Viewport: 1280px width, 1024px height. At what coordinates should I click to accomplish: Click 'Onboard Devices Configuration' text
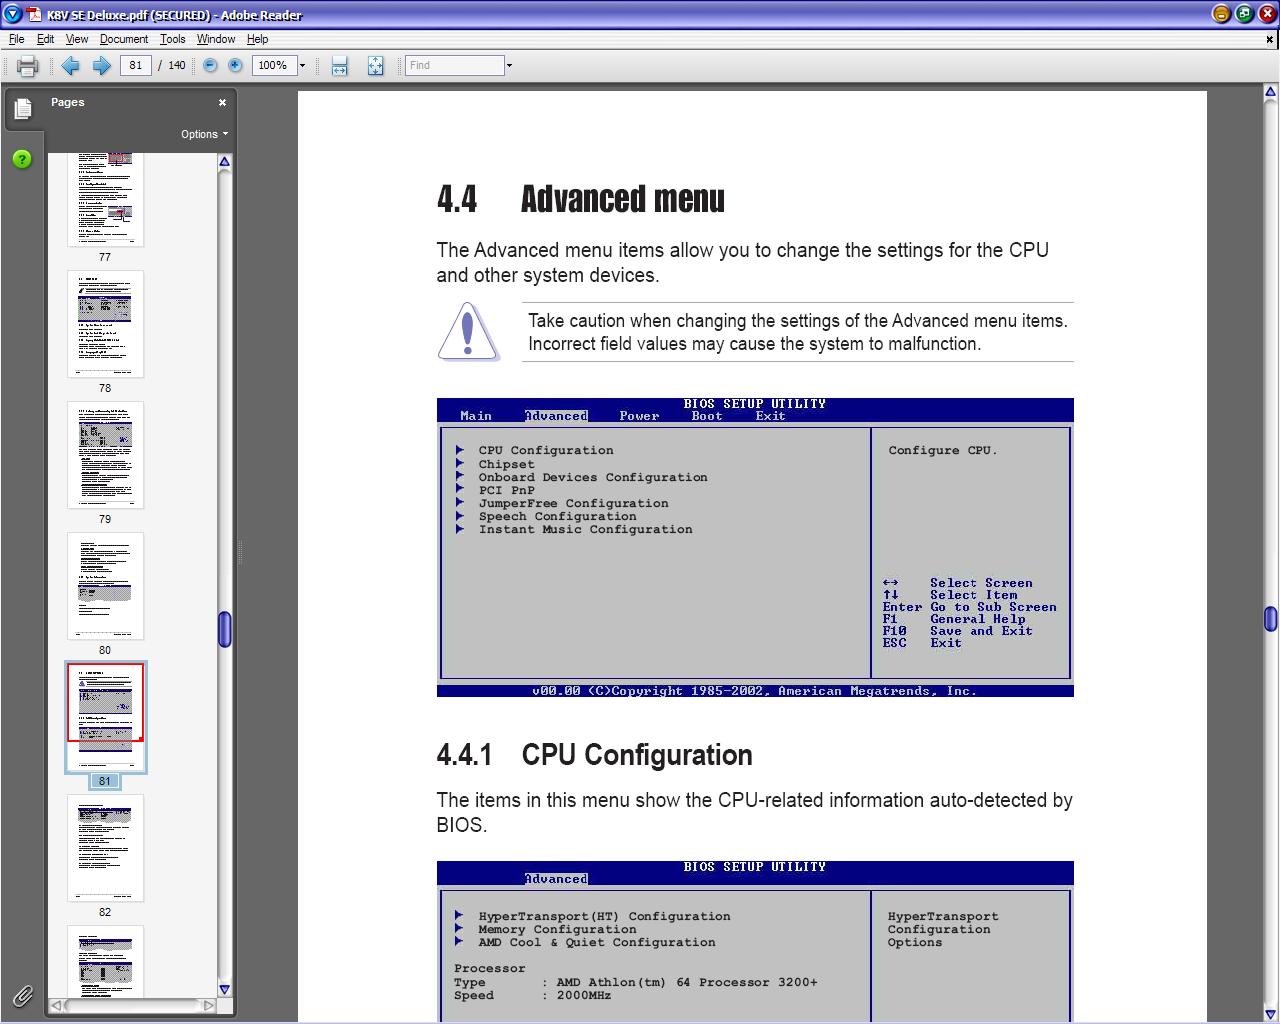(x=593, y=477)
